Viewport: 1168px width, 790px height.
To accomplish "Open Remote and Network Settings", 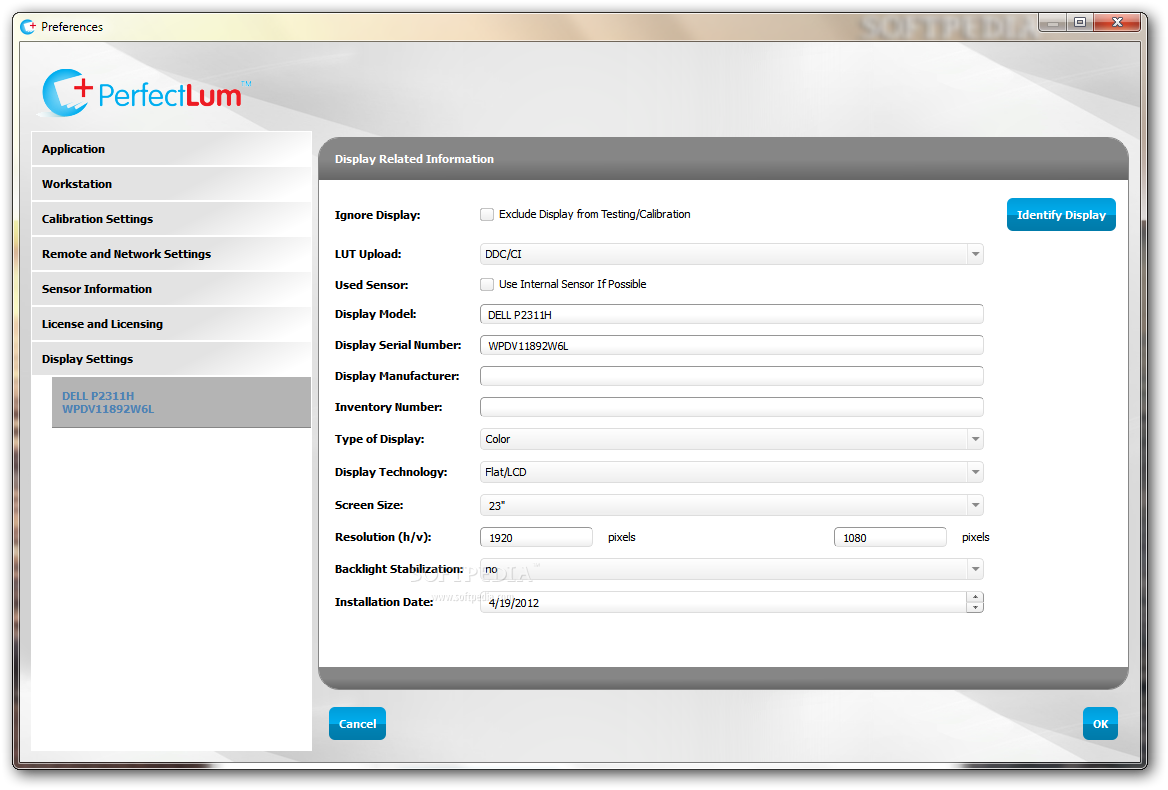I will (x=171, y=254).
